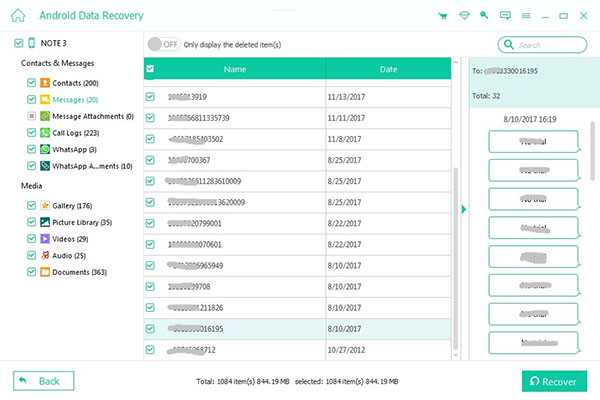The height and width of the screenshot is (400, 600).
Task: Click the 8/10/2017 16:19 timestamp in preview
Action: click(x=530, y=119)
